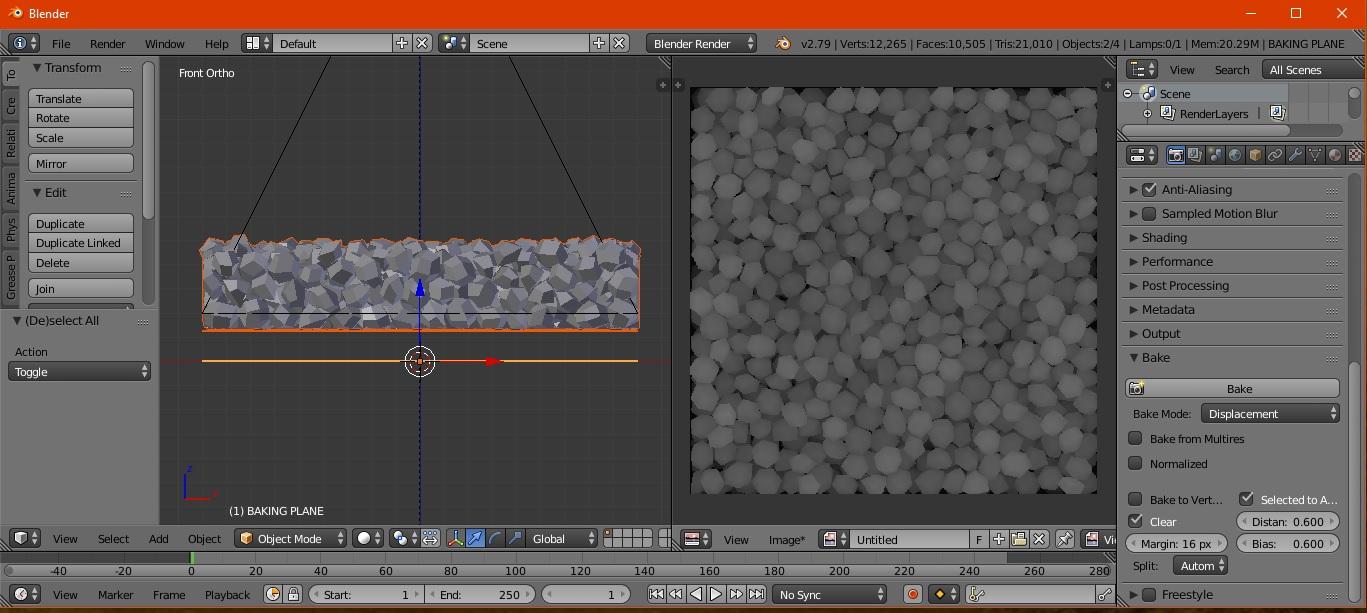Enable Bake from Multires checkbox
Viewport: 1367px width, 613px height.
coord(1135,438)
